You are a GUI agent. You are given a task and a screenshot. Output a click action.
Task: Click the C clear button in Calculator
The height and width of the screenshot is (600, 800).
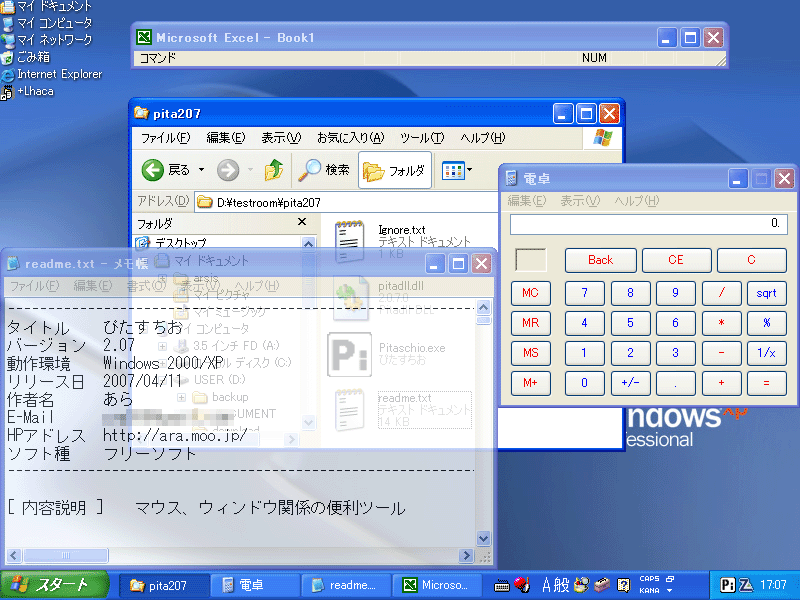(x=751, y=260)
